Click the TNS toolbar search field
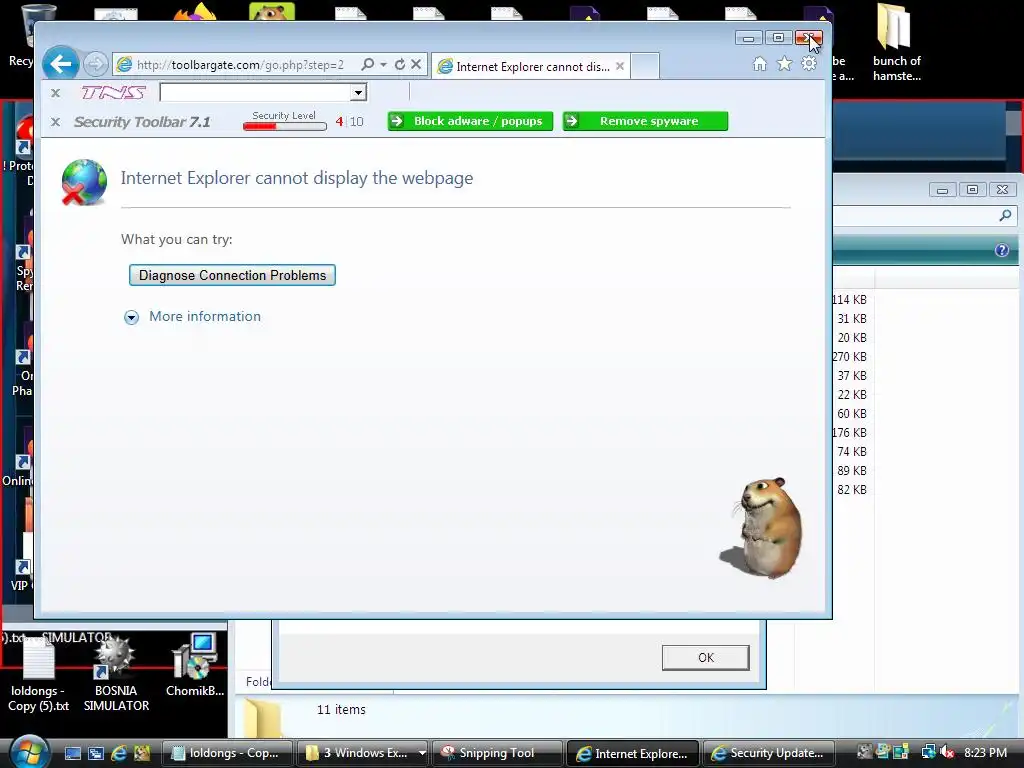The height and width of the screenshot is (768, 1024). pyautogui.click(x=255, y=93)
